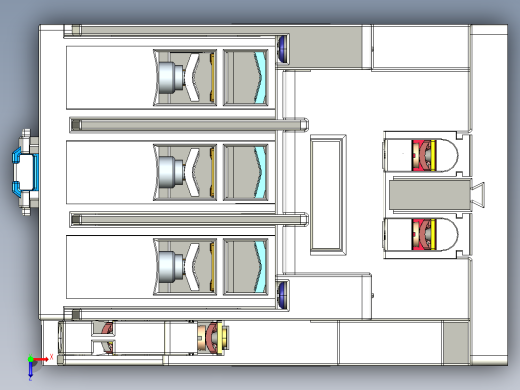Screen dimensions: 520x390
Task: Pick the silver cylinder in the middle chamber
Action: pos(171,172)
